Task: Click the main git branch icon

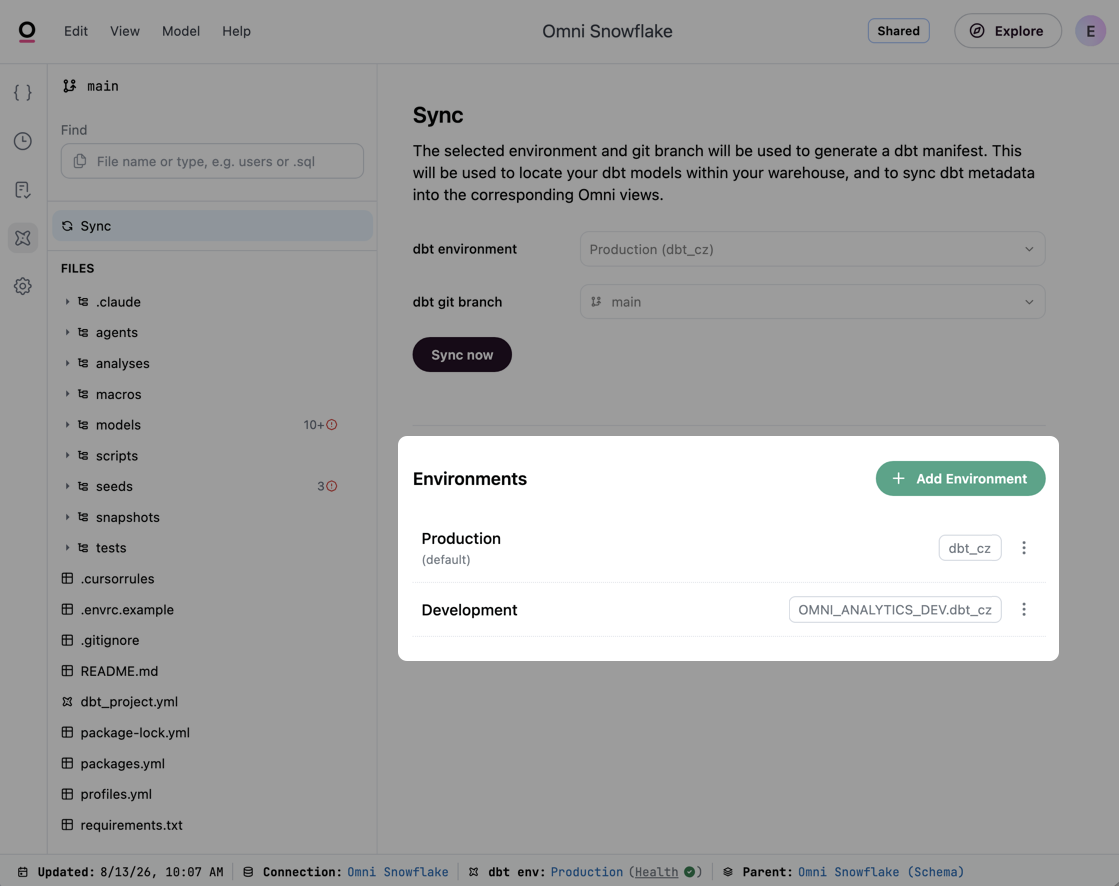Action: click(69, 86)
